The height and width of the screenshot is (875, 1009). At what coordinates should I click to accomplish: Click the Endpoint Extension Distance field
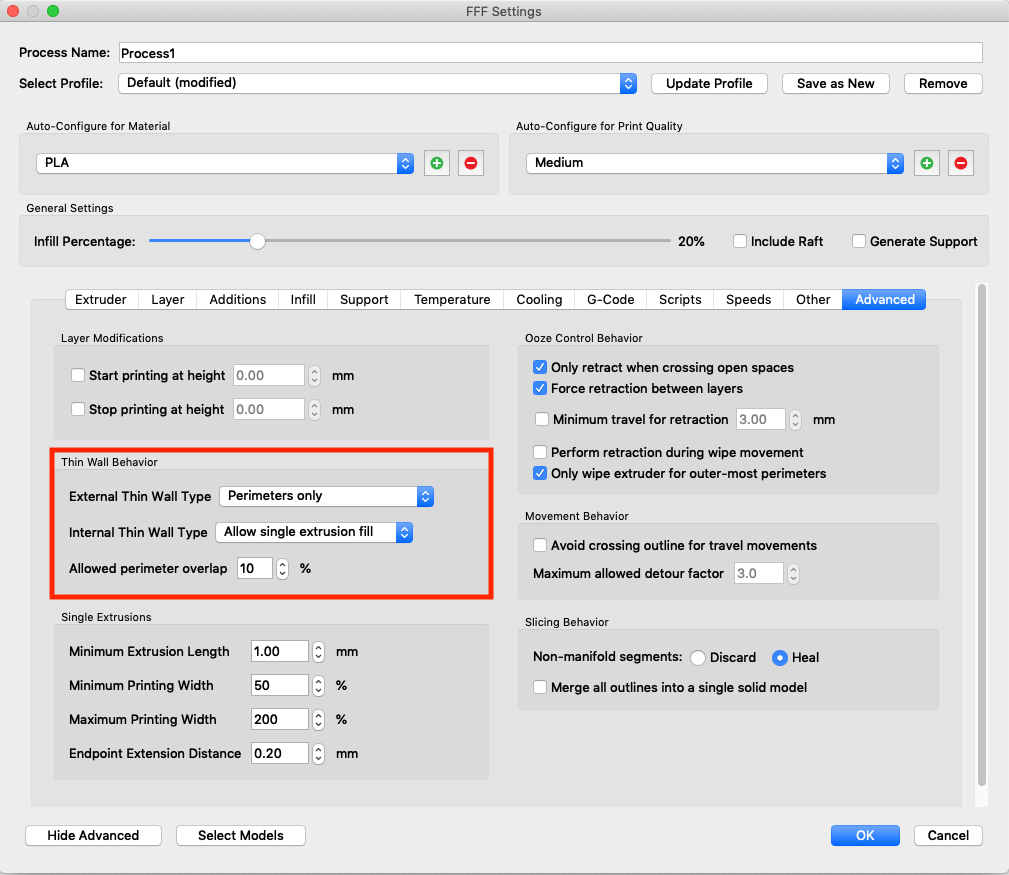coord(280,753)
